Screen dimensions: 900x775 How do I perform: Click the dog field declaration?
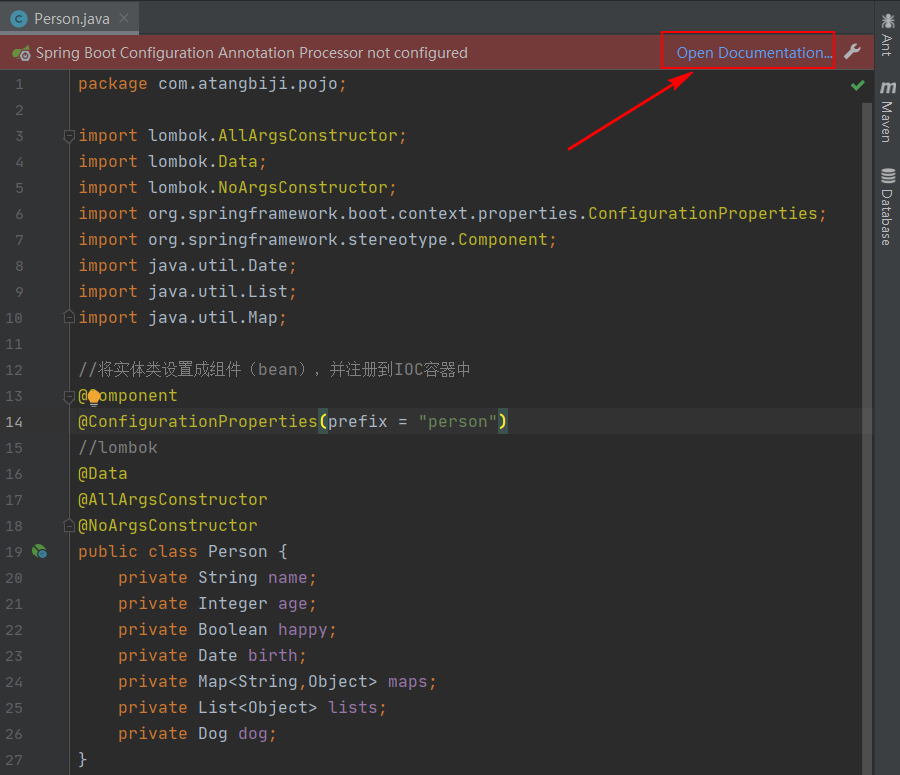197,734
